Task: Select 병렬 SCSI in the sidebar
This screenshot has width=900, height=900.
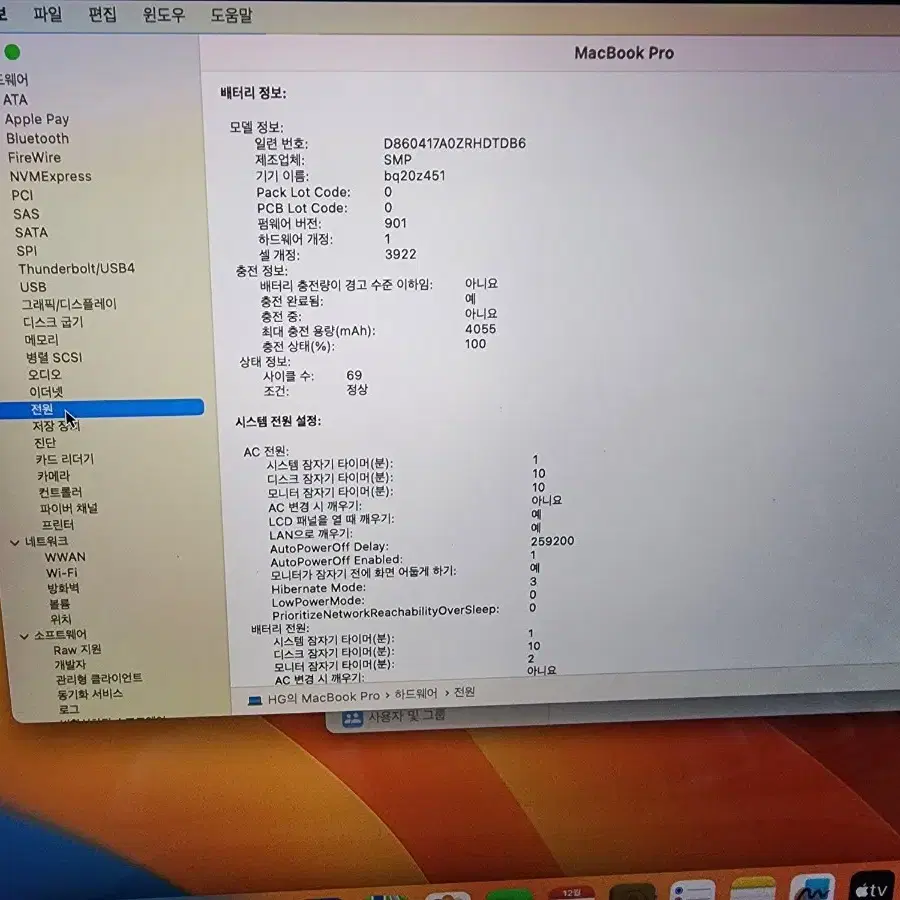Action: point(54,358)
